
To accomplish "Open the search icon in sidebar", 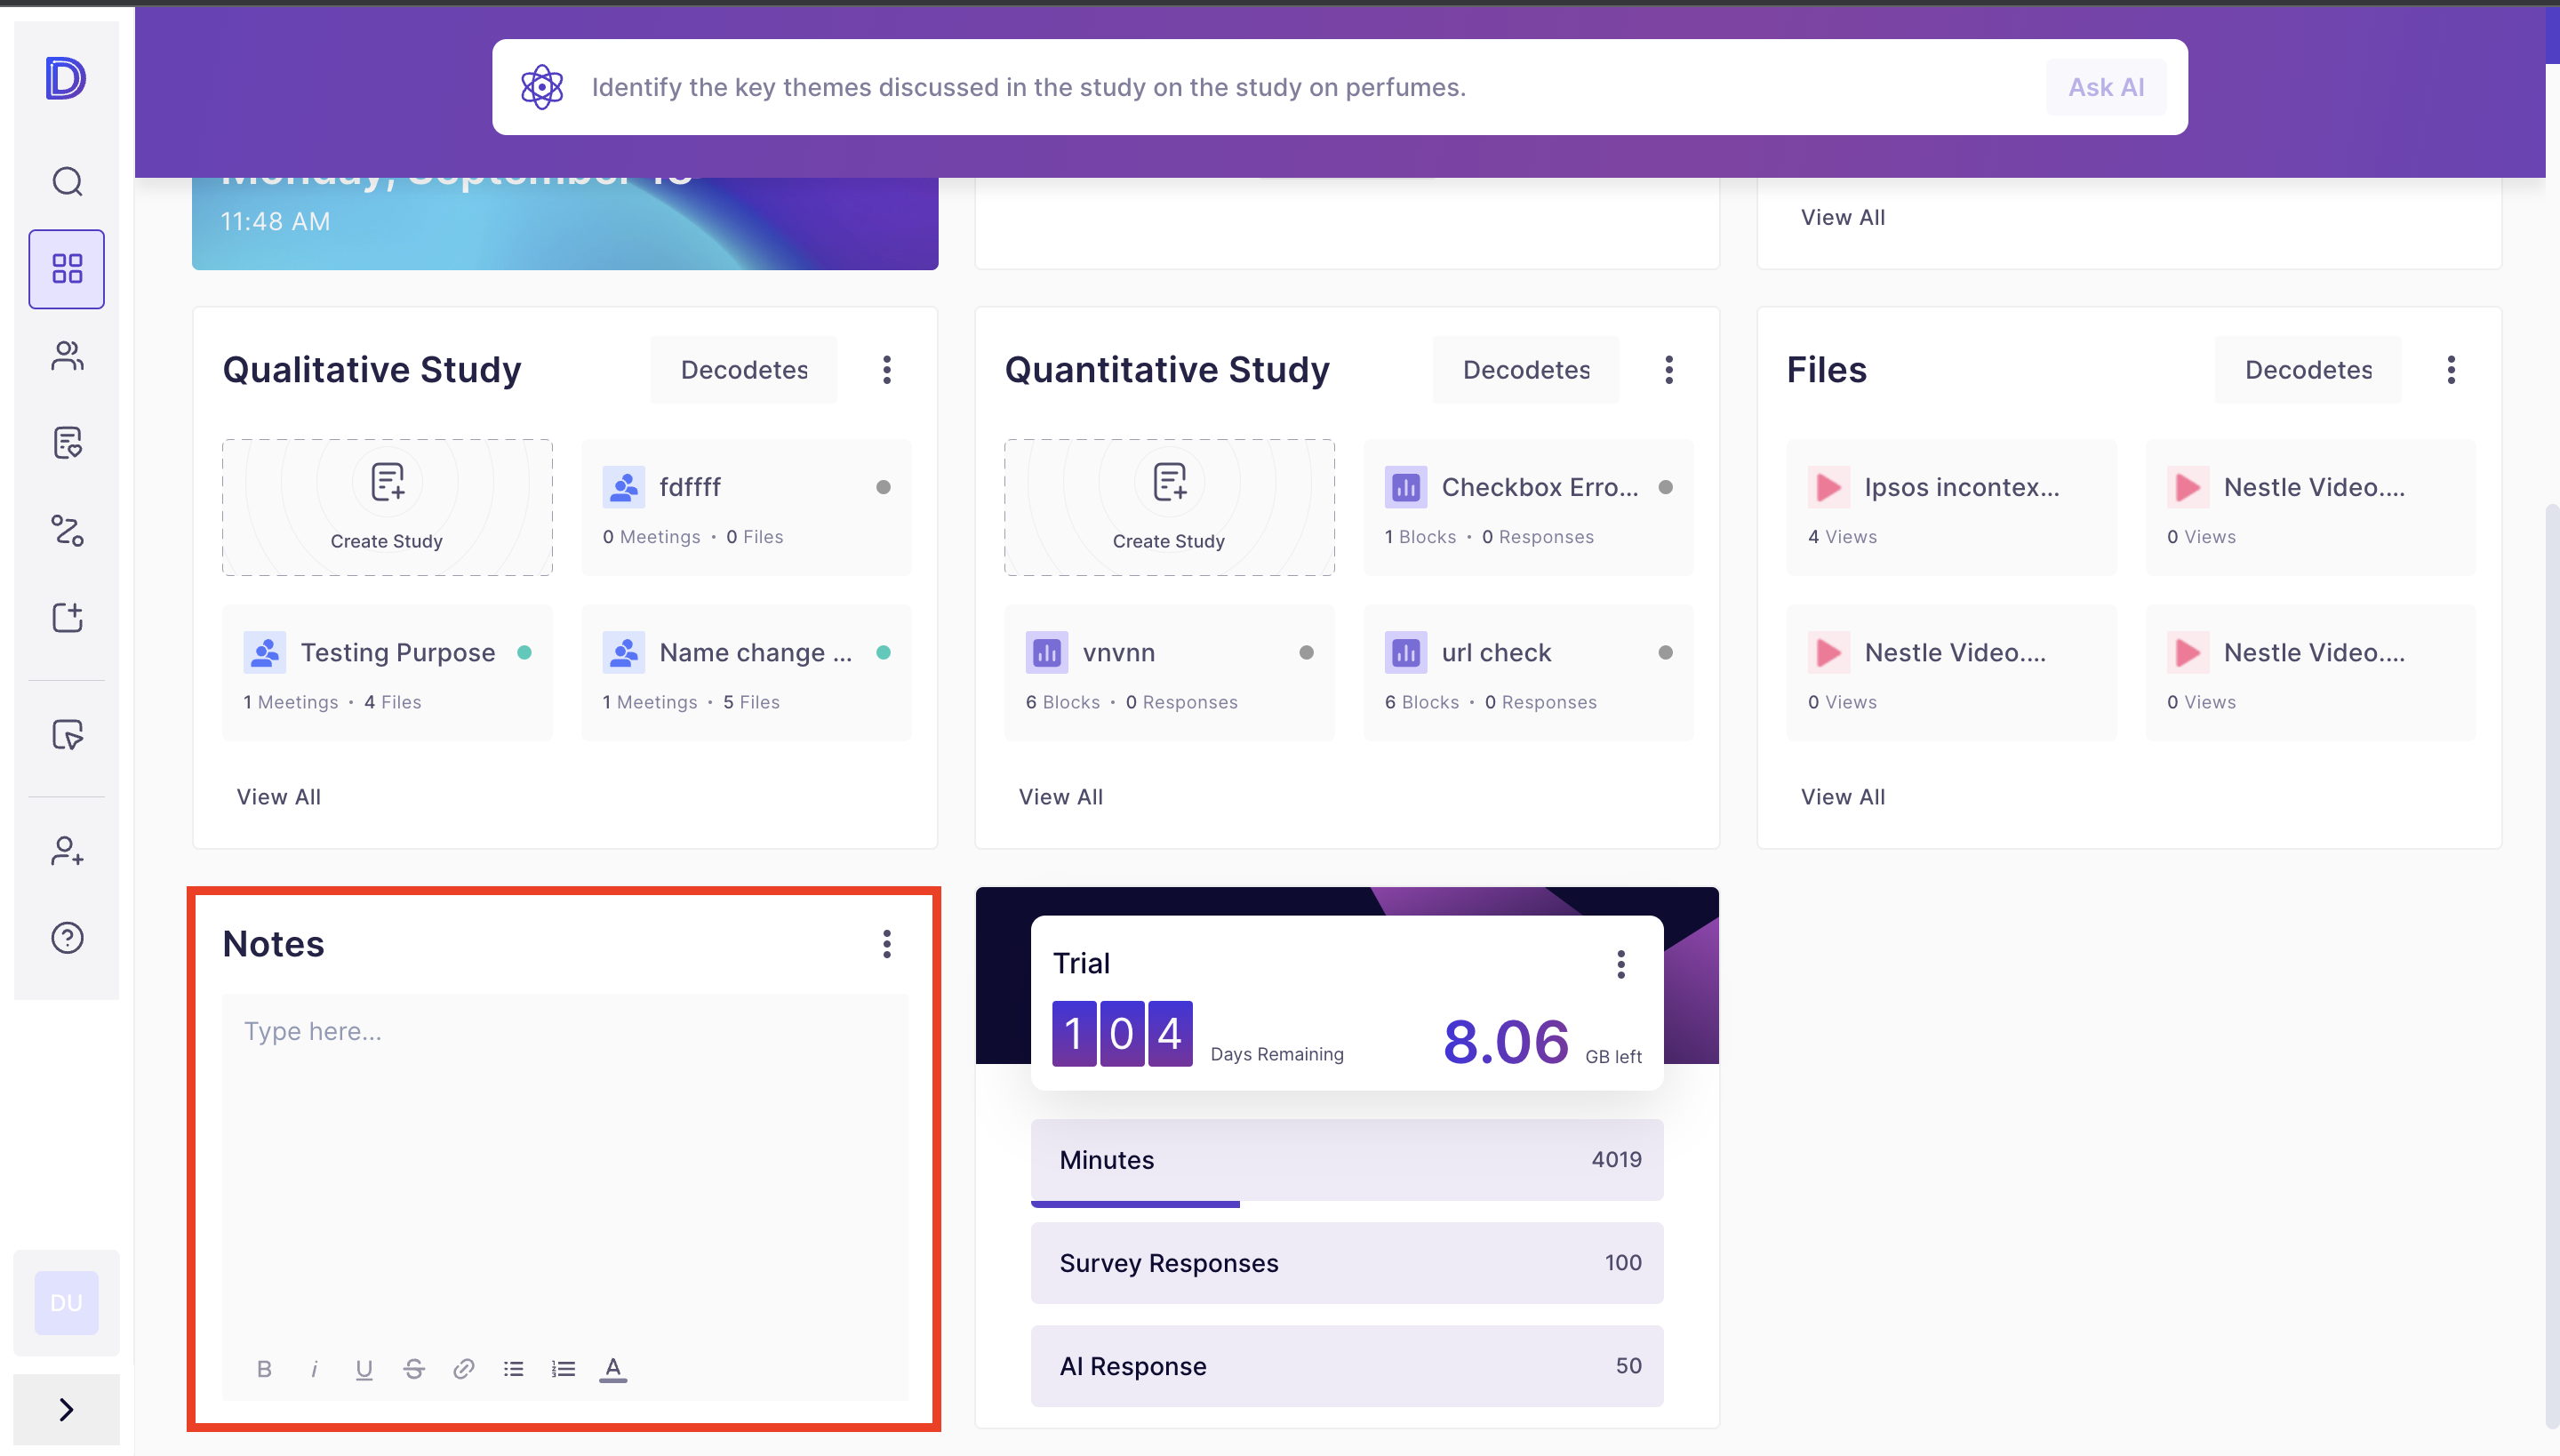I will (67, 181).
